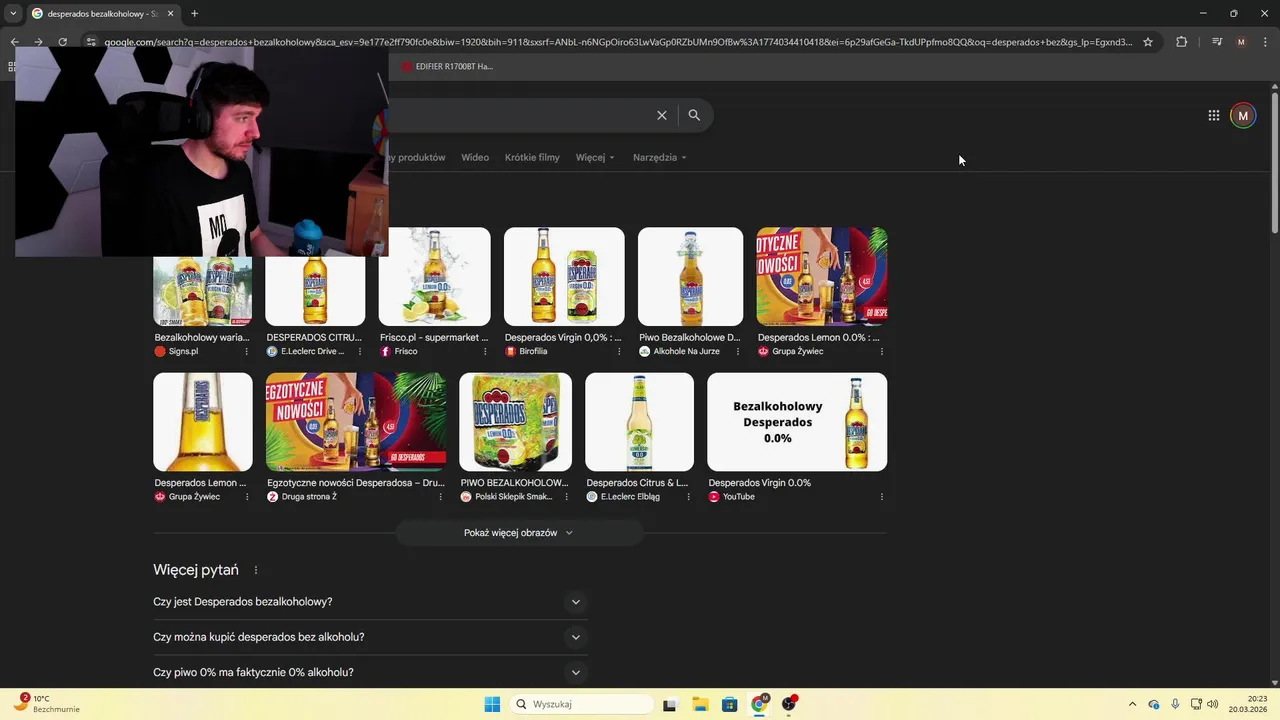The height and width of the screenshot is (720, 1280).
Task: Open the Piwo Bezalkoholowe Alkohole Na Jurze thumbnail
Action: [690, 277]
